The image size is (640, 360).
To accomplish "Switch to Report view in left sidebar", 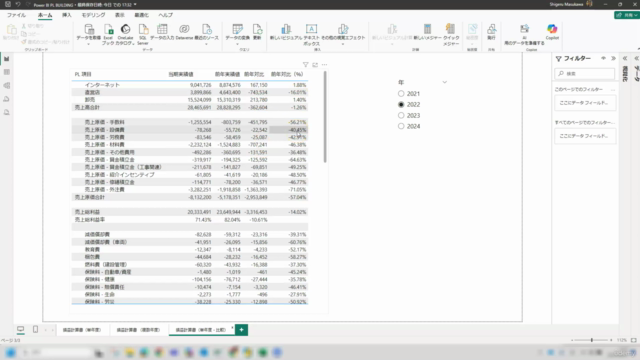I will point(7,59).
